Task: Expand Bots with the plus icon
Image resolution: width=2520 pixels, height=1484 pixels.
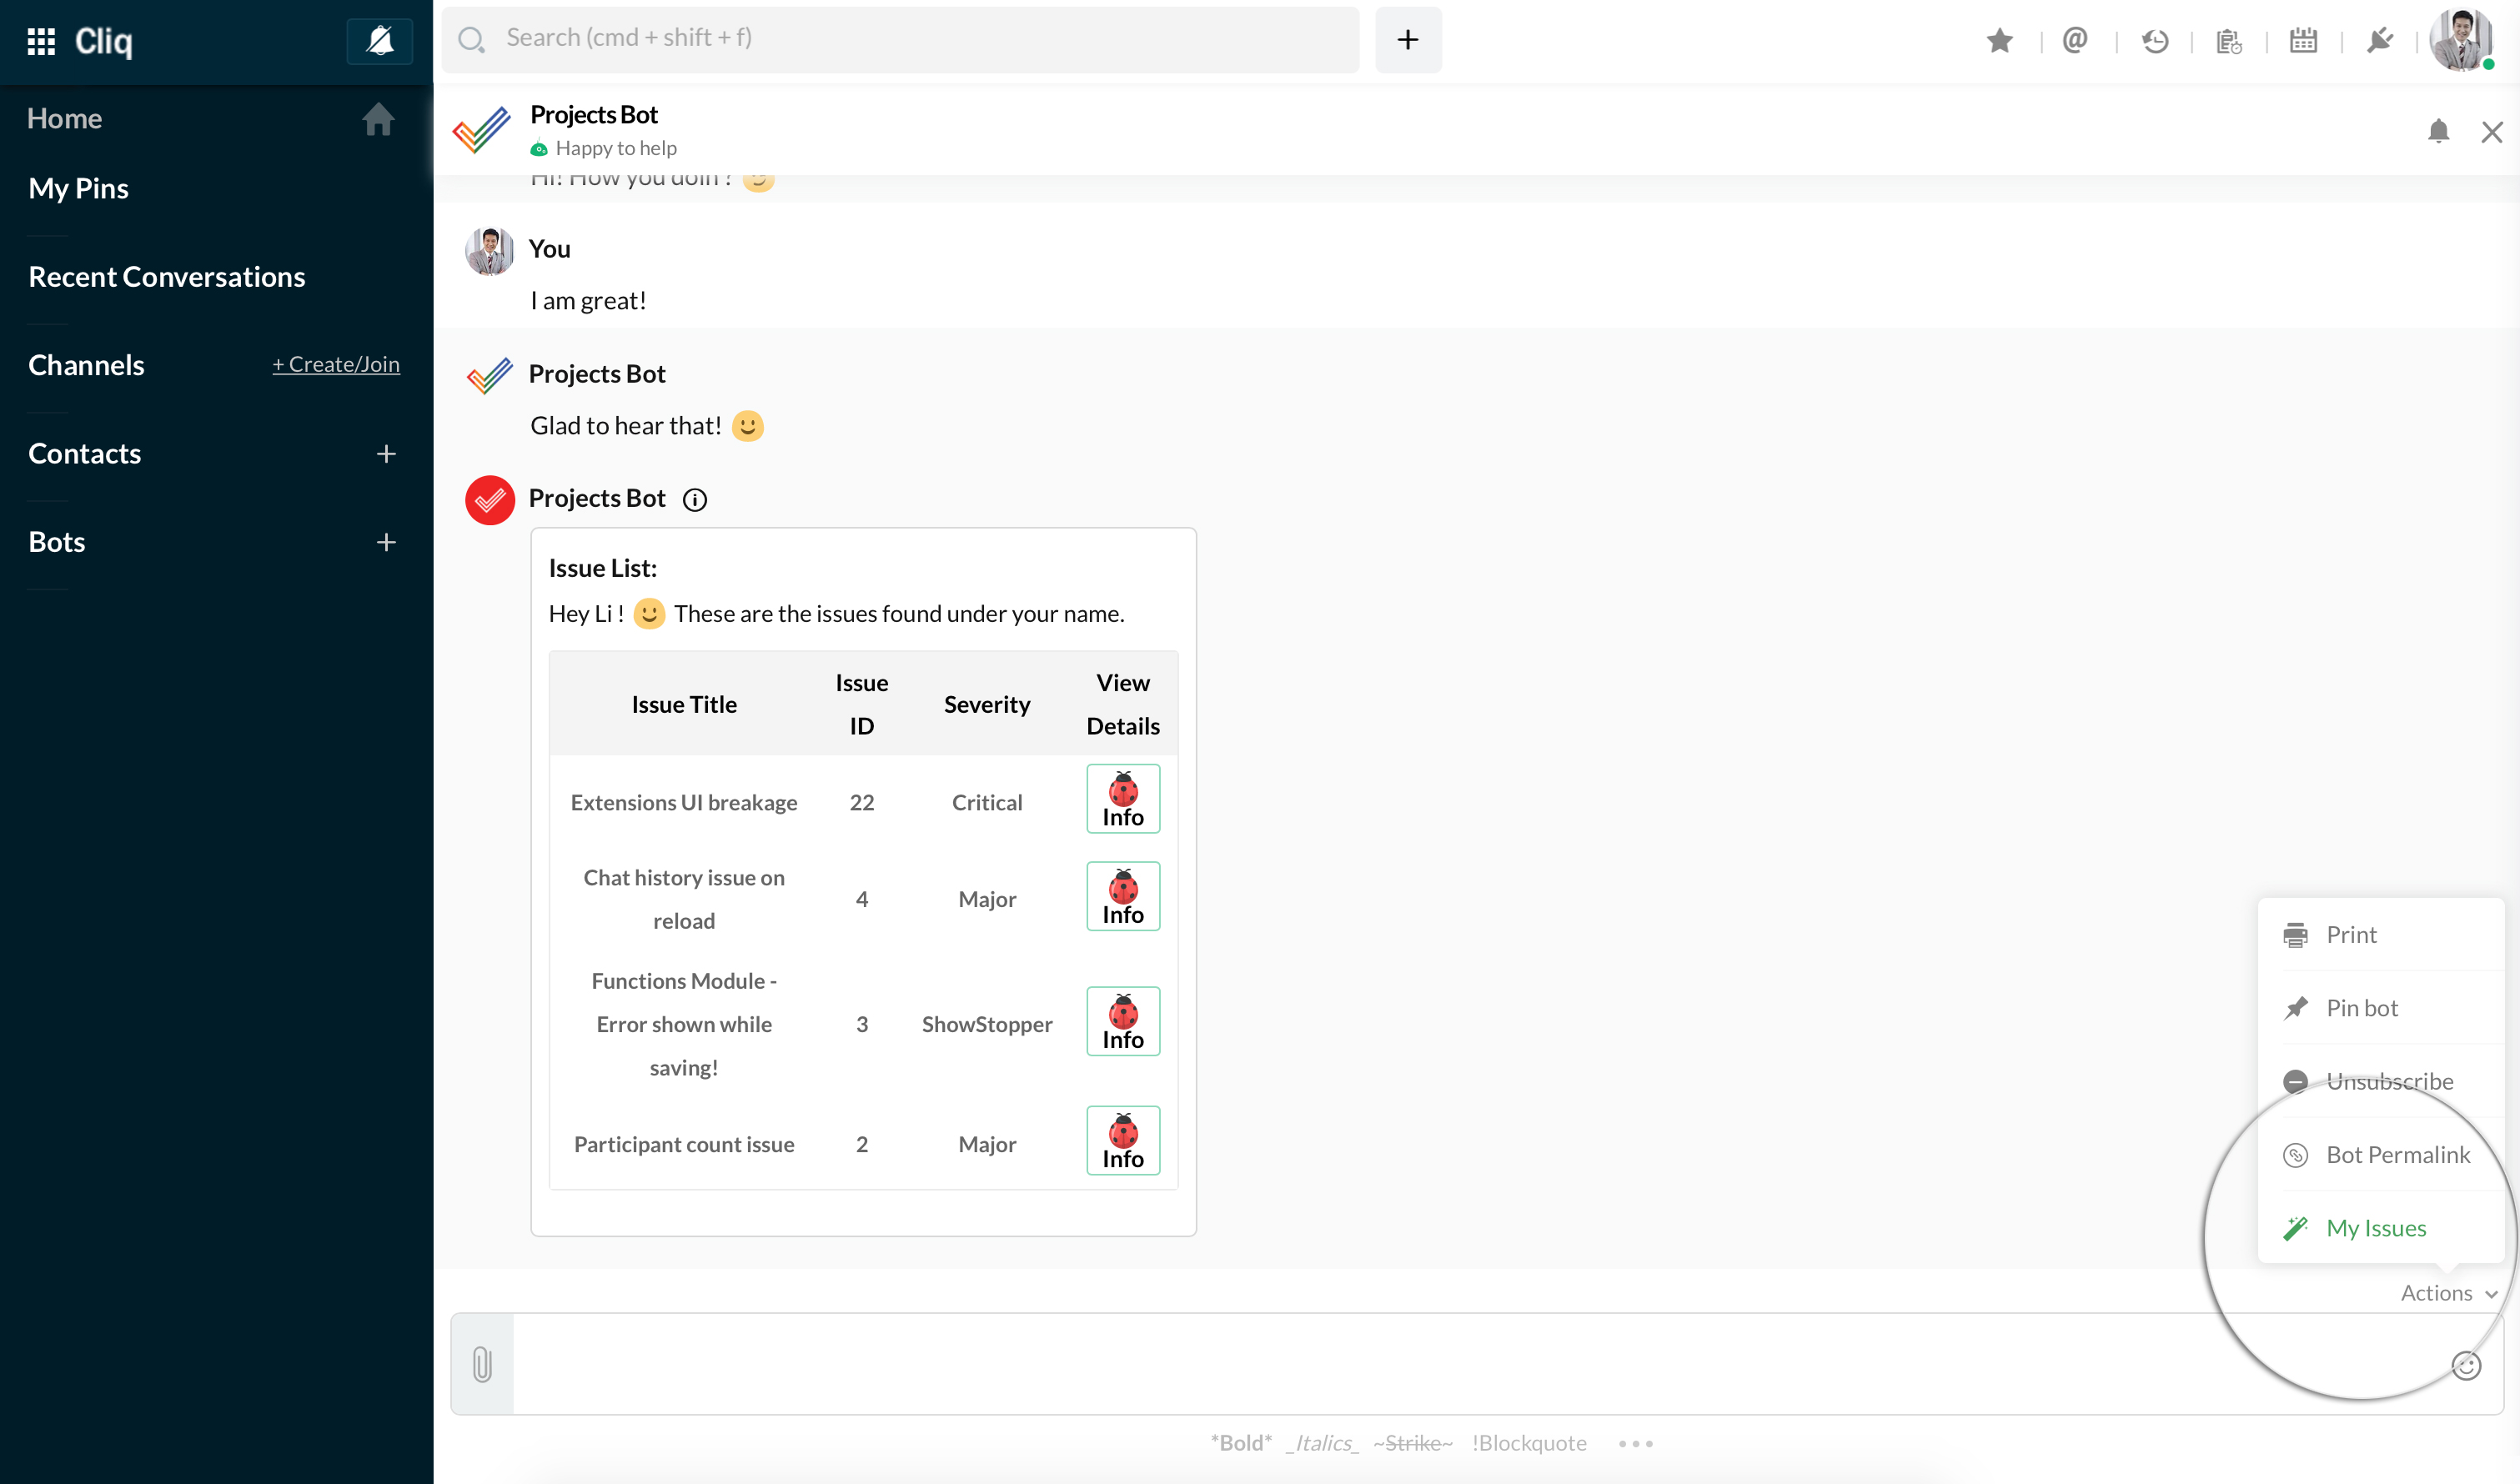Action: pos(386,542)
